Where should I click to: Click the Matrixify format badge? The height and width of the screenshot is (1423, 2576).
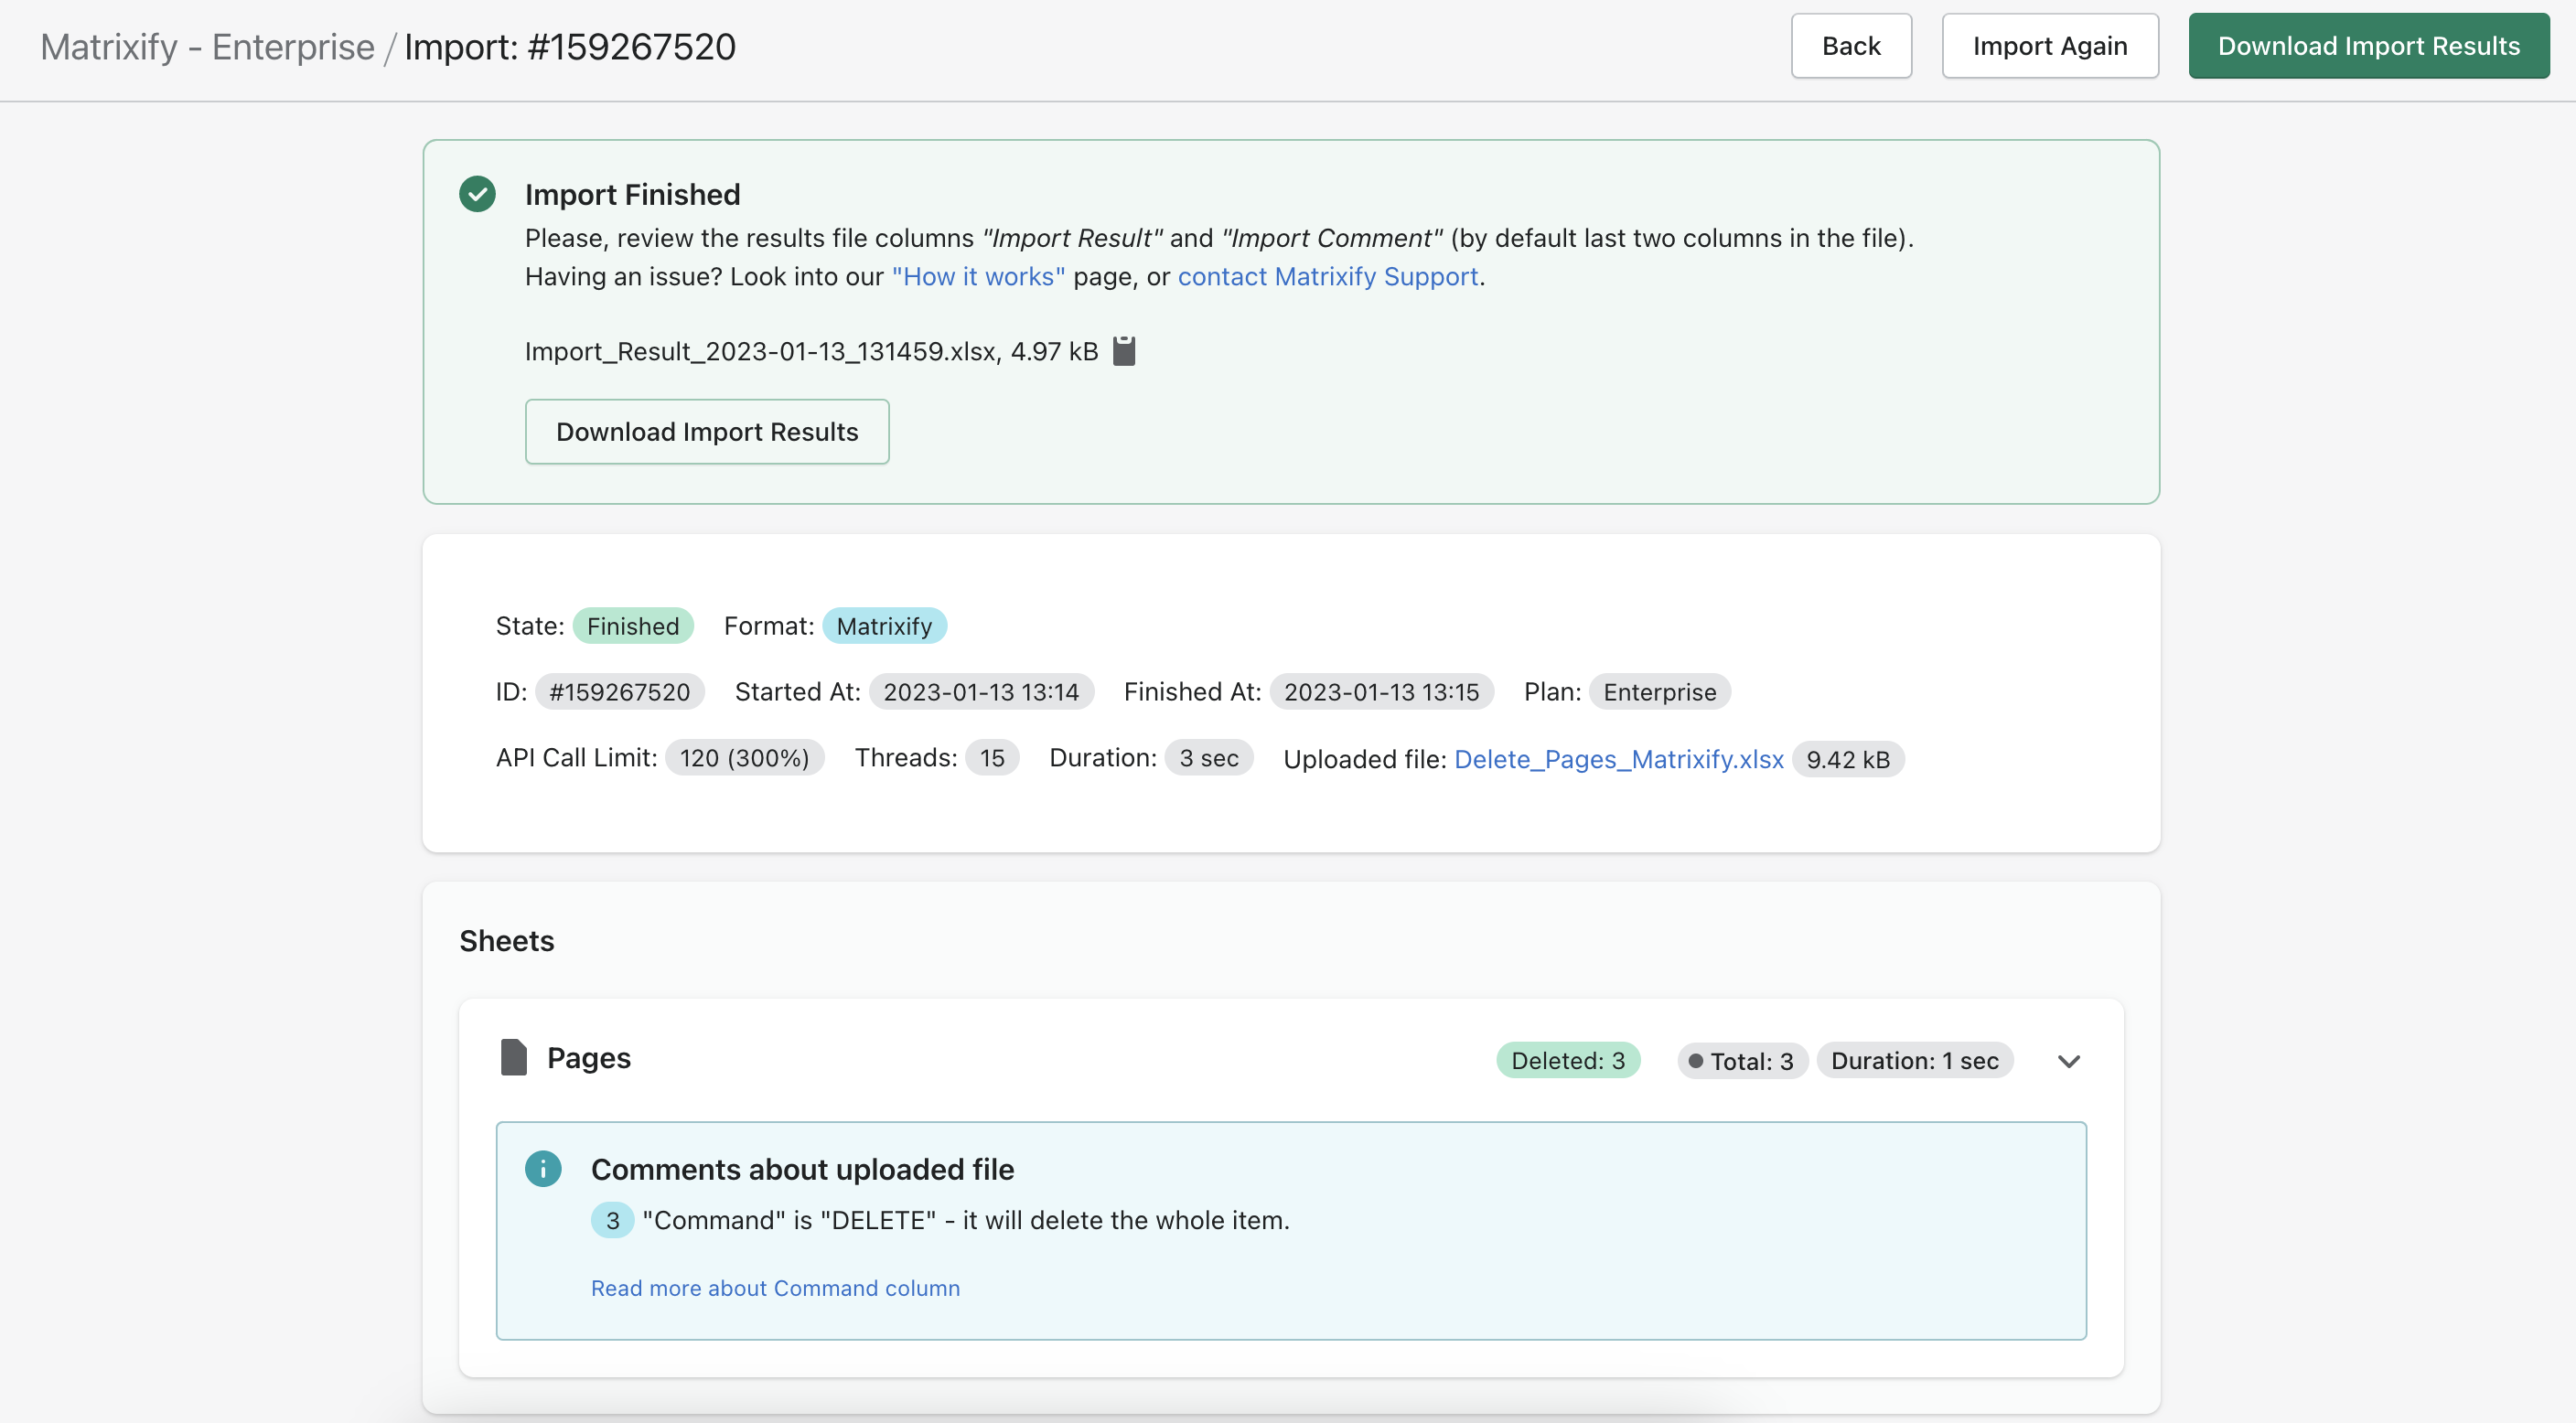coord(884,626)
